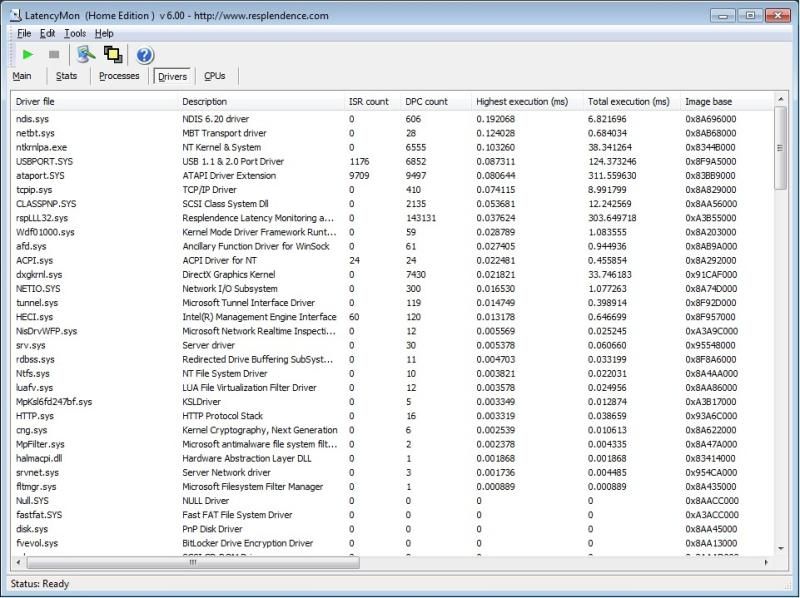Click the yellow overlapping windows toolbar icon

coord(113,54)
